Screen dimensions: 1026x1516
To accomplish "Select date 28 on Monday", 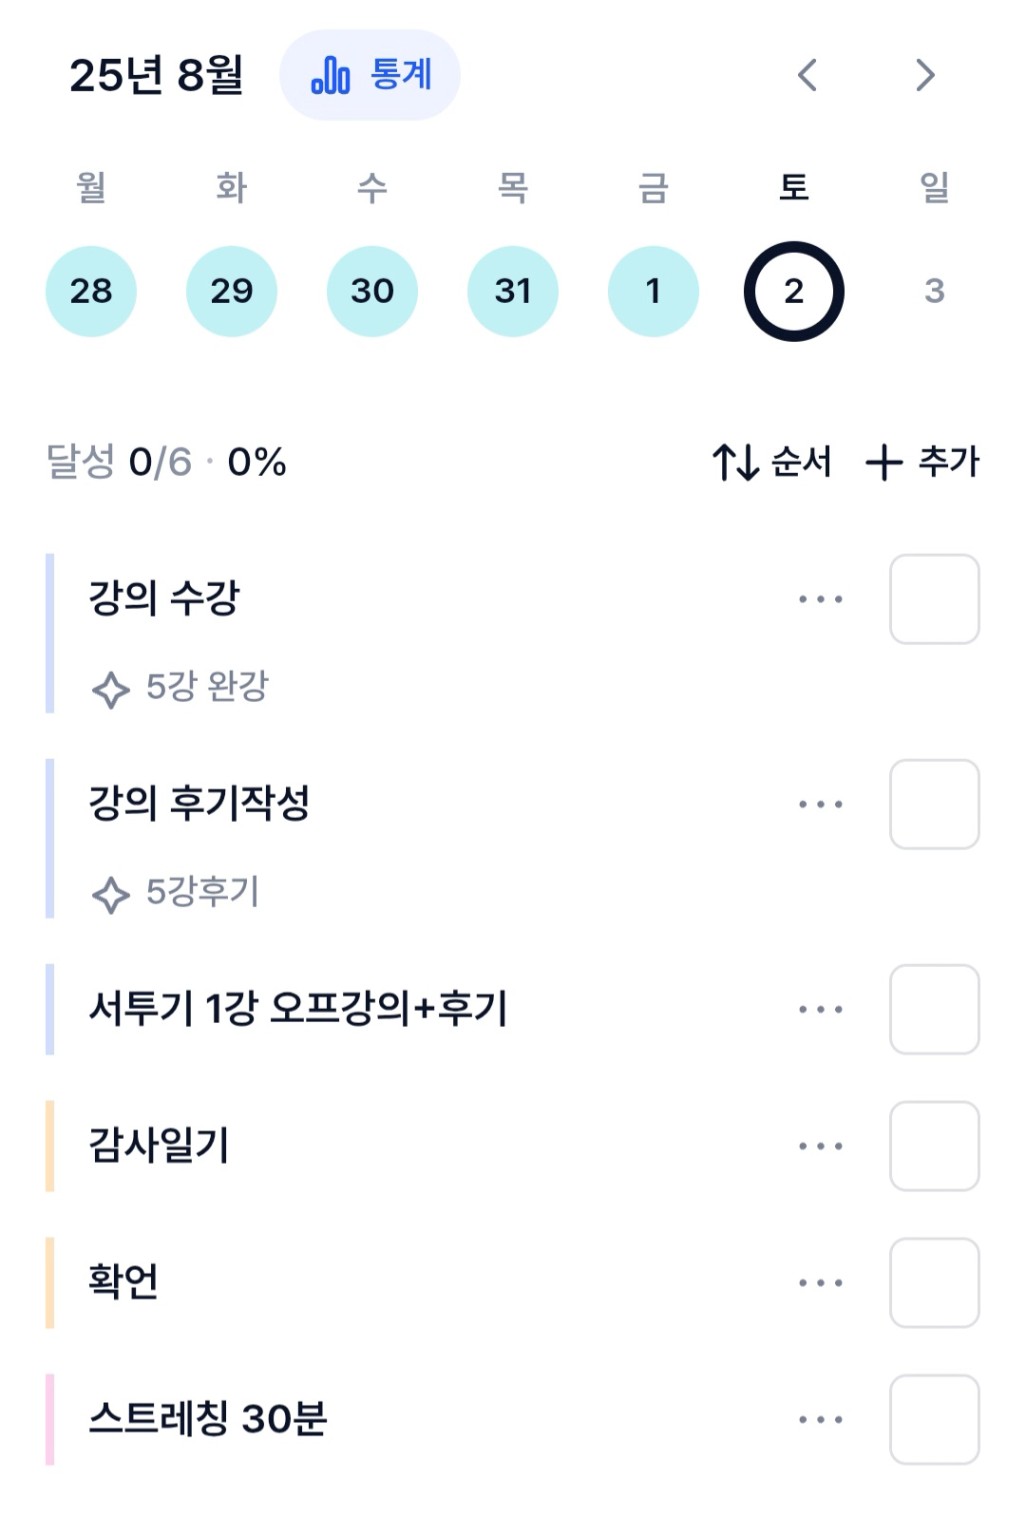I will coord(91,291).
